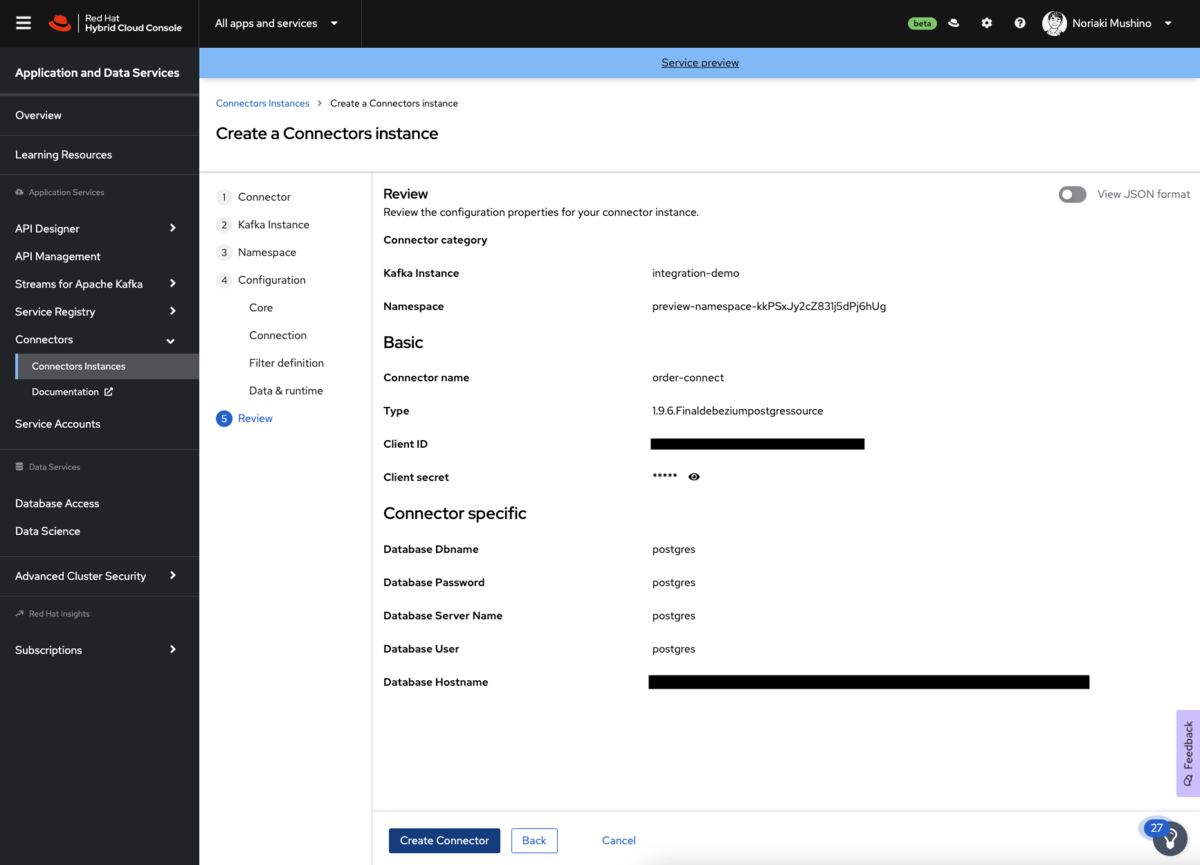Screen dimensions: 1200x865
Task: Toggle View JSON format switch
Action: coord(1072,194)
